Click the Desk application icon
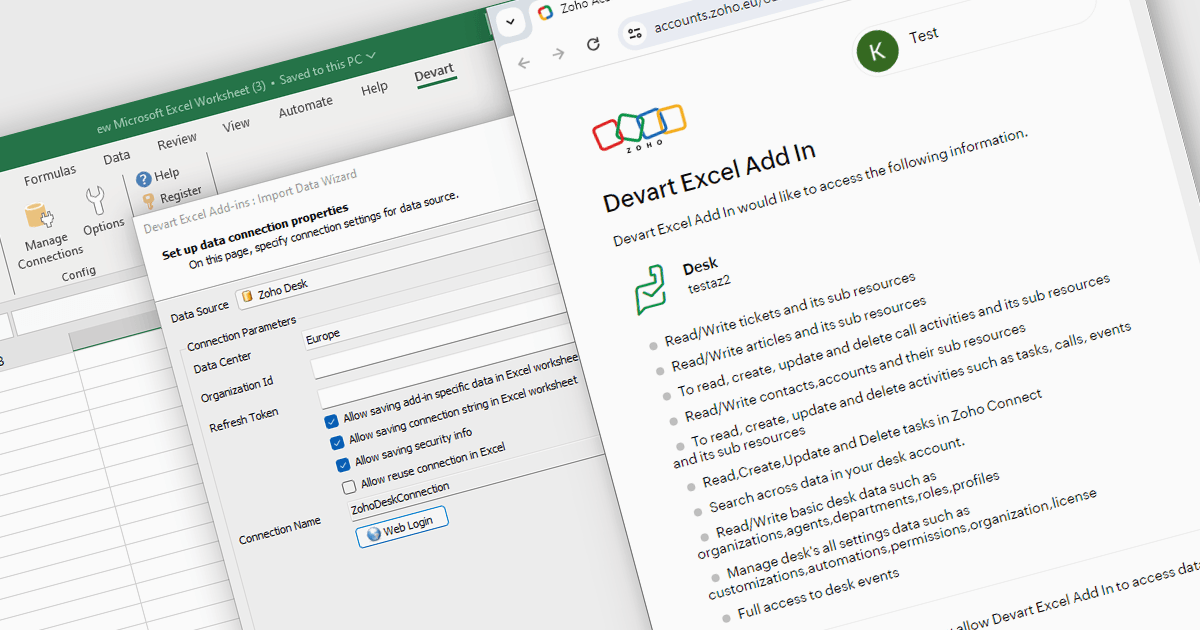The width and height of the screenshot is (1200, 630). [651, 291]
